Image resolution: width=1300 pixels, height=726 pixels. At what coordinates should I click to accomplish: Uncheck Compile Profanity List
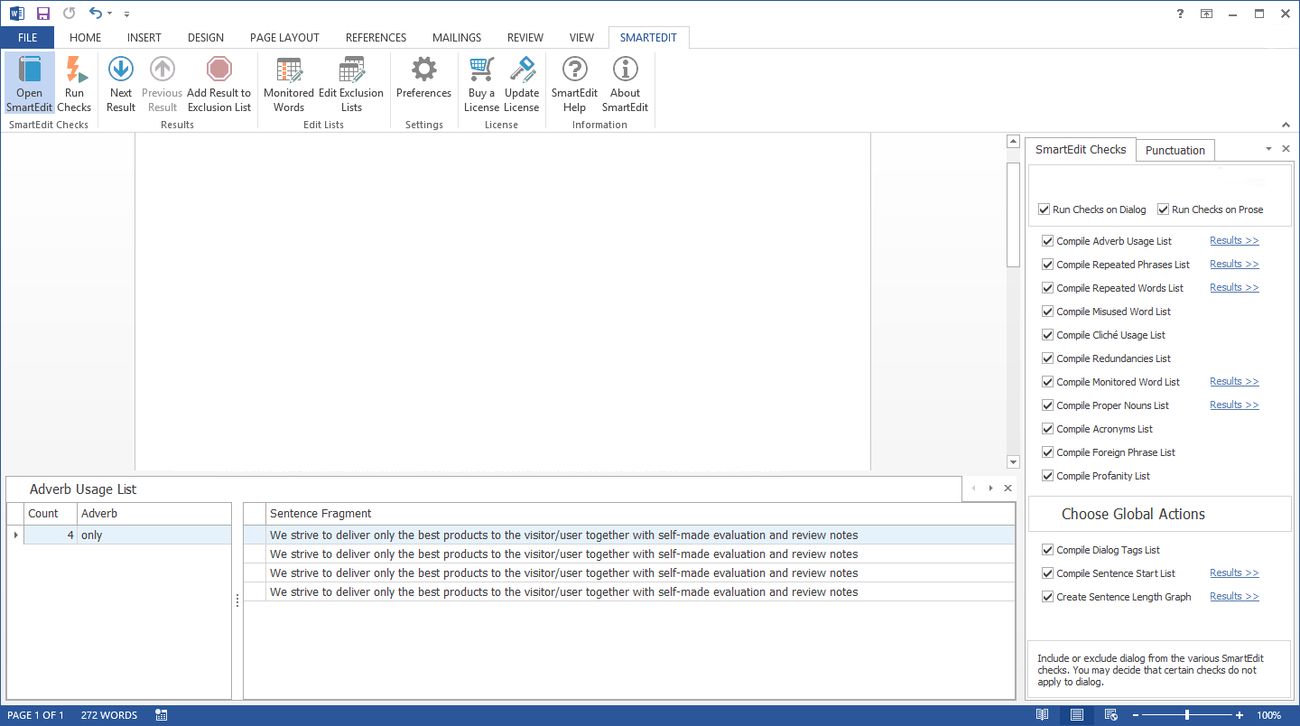tap(1047, 476)
